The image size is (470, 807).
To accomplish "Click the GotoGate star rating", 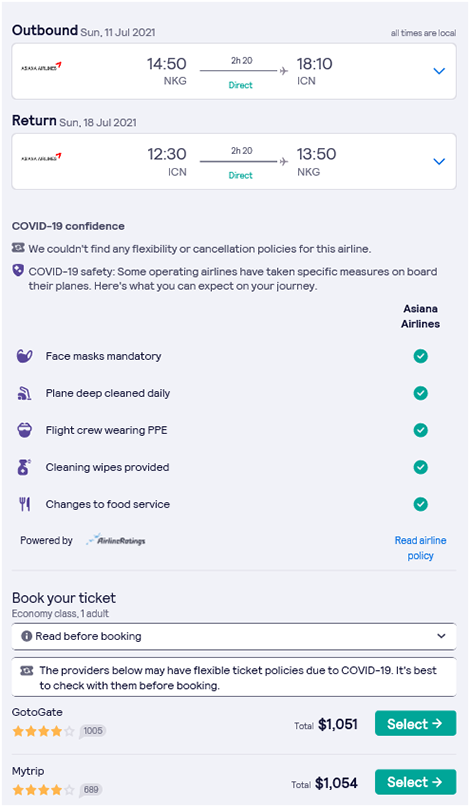I will pos(43,731).
